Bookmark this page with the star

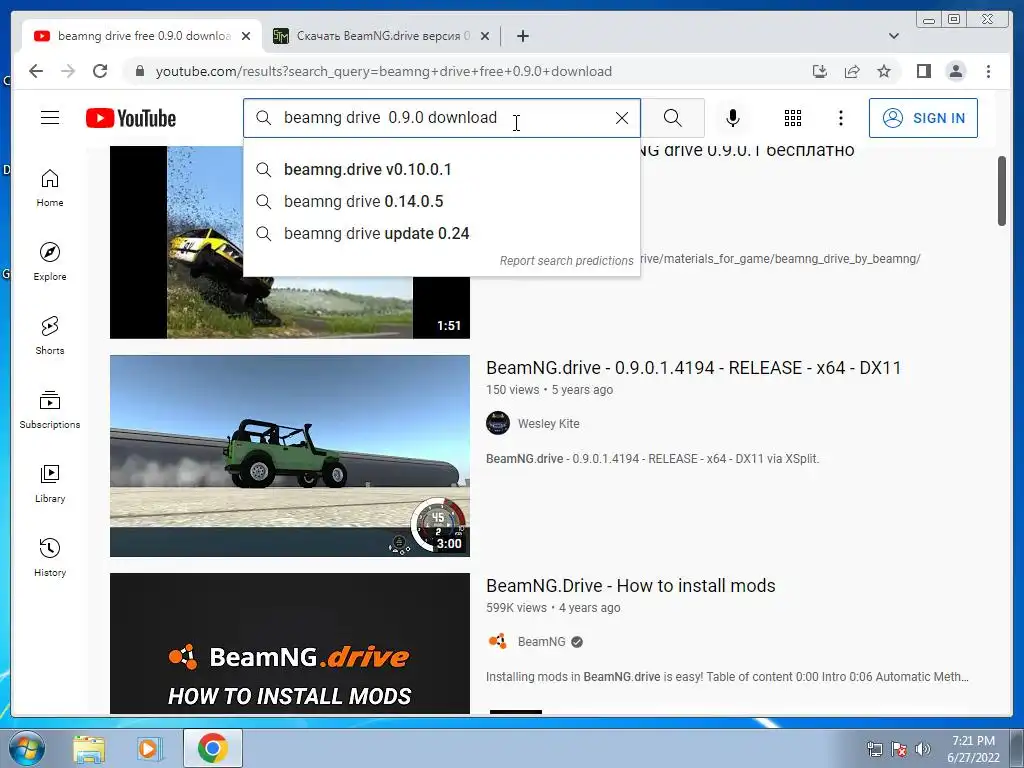point(884,71)
